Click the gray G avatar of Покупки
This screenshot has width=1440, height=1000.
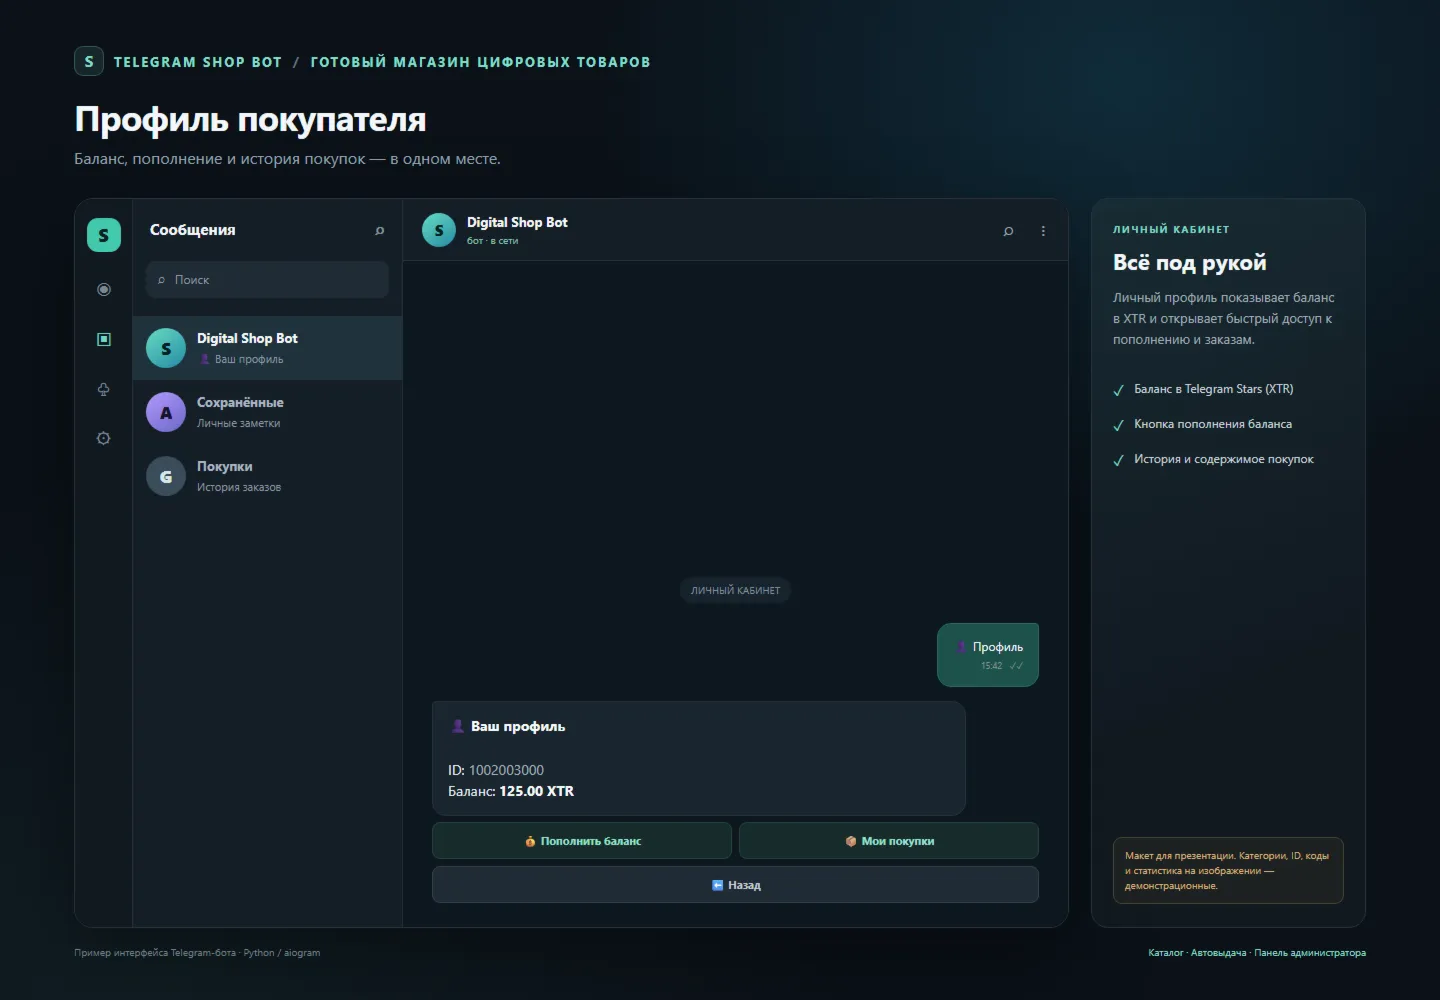click(x=166, y=476)
